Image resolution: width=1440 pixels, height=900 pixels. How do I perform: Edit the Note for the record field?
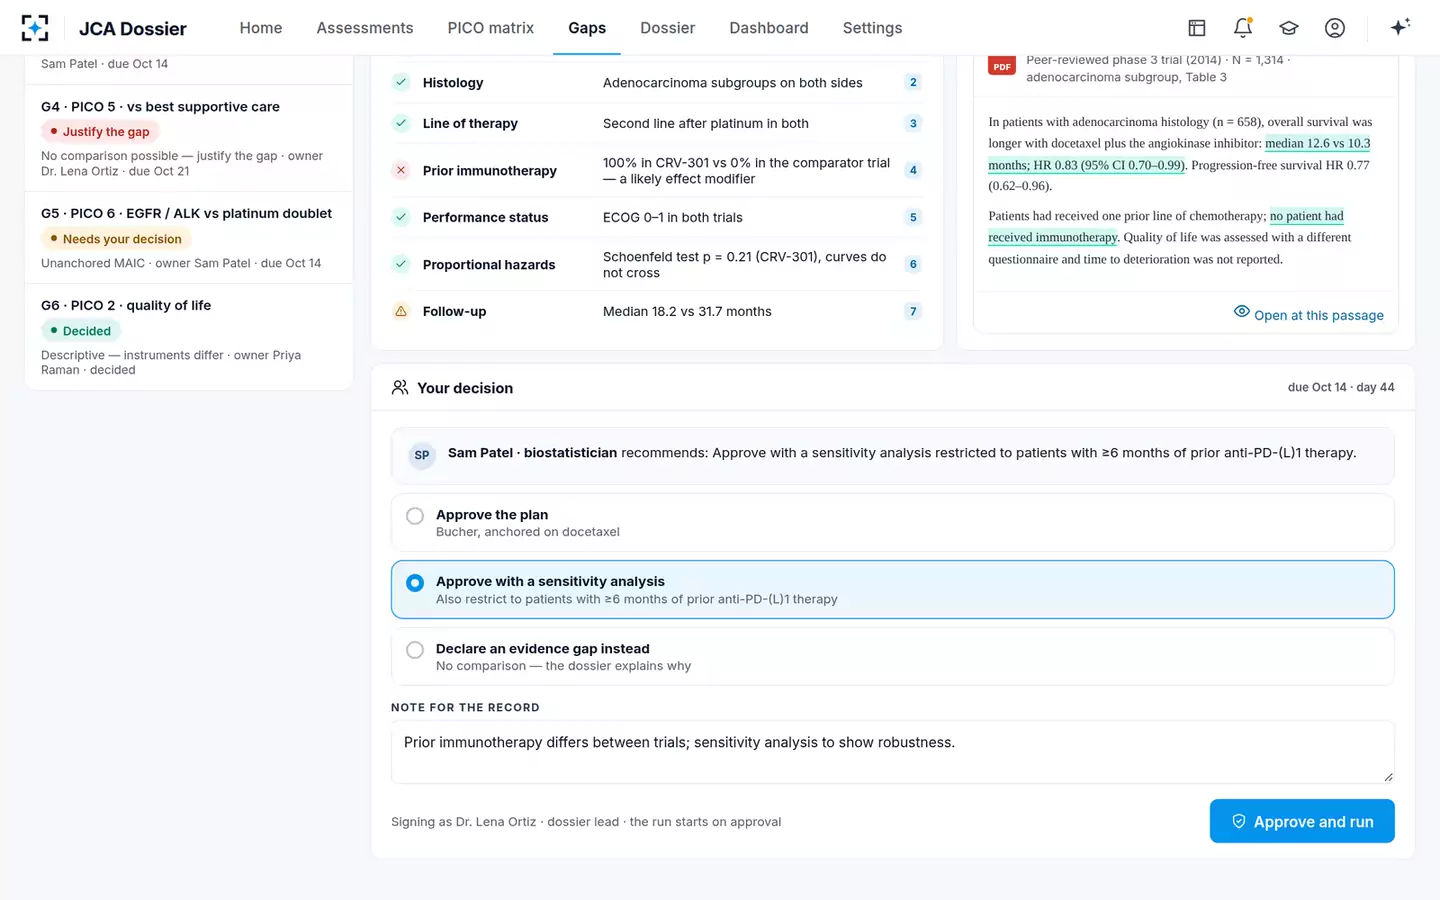tap(892, 752)
